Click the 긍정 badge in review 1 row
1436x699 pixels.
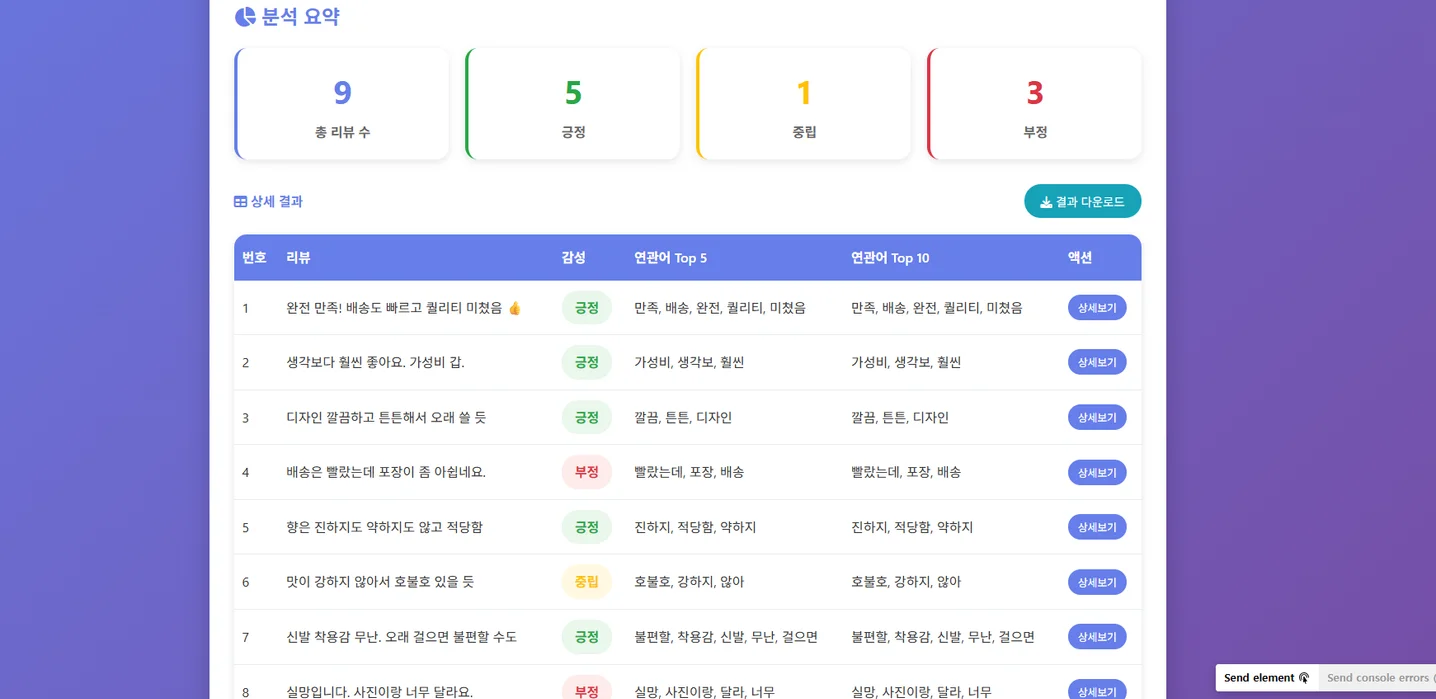point(587,307)
